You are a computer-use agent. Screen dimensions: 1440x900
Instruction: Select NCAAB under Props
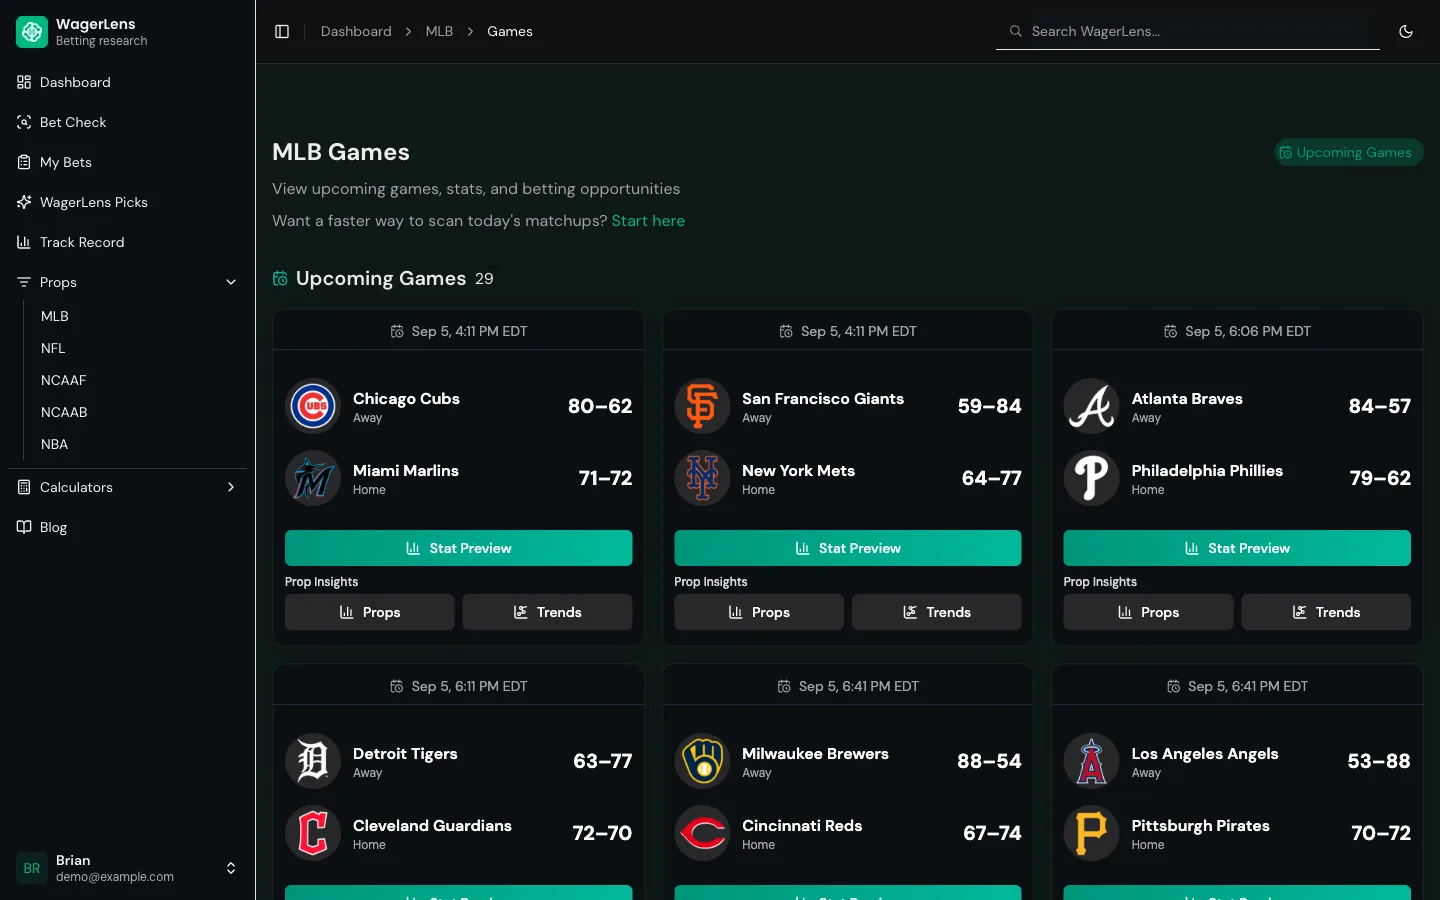point(64,412)
